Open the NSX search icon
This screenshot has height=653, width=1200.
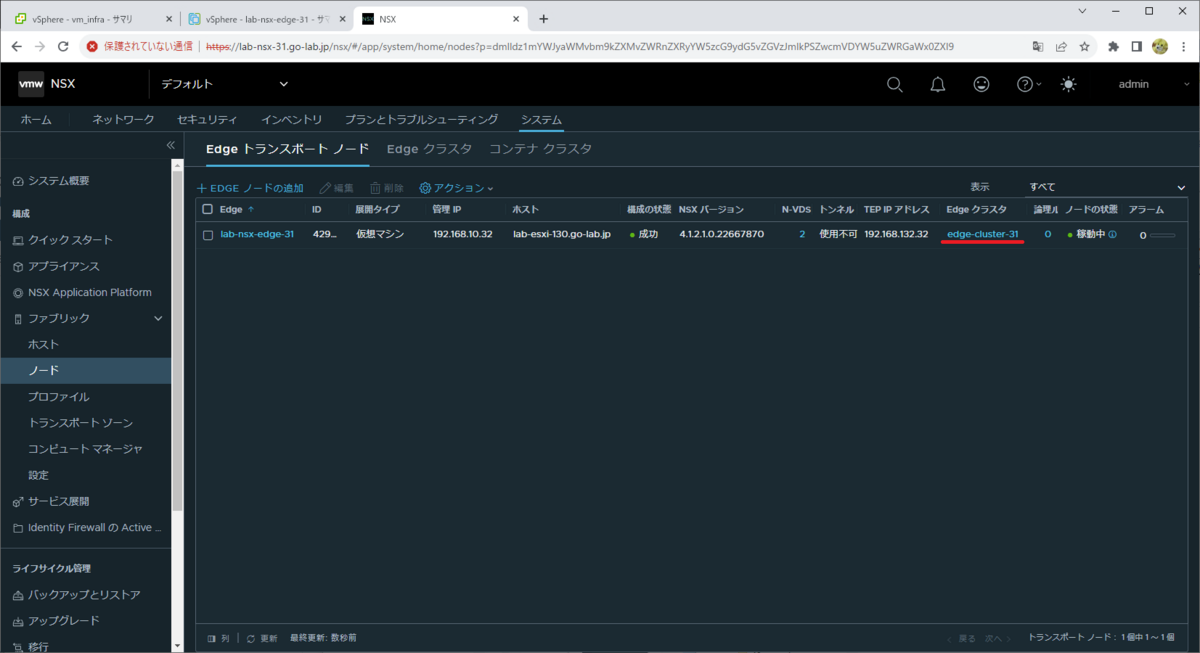[895, 84]
